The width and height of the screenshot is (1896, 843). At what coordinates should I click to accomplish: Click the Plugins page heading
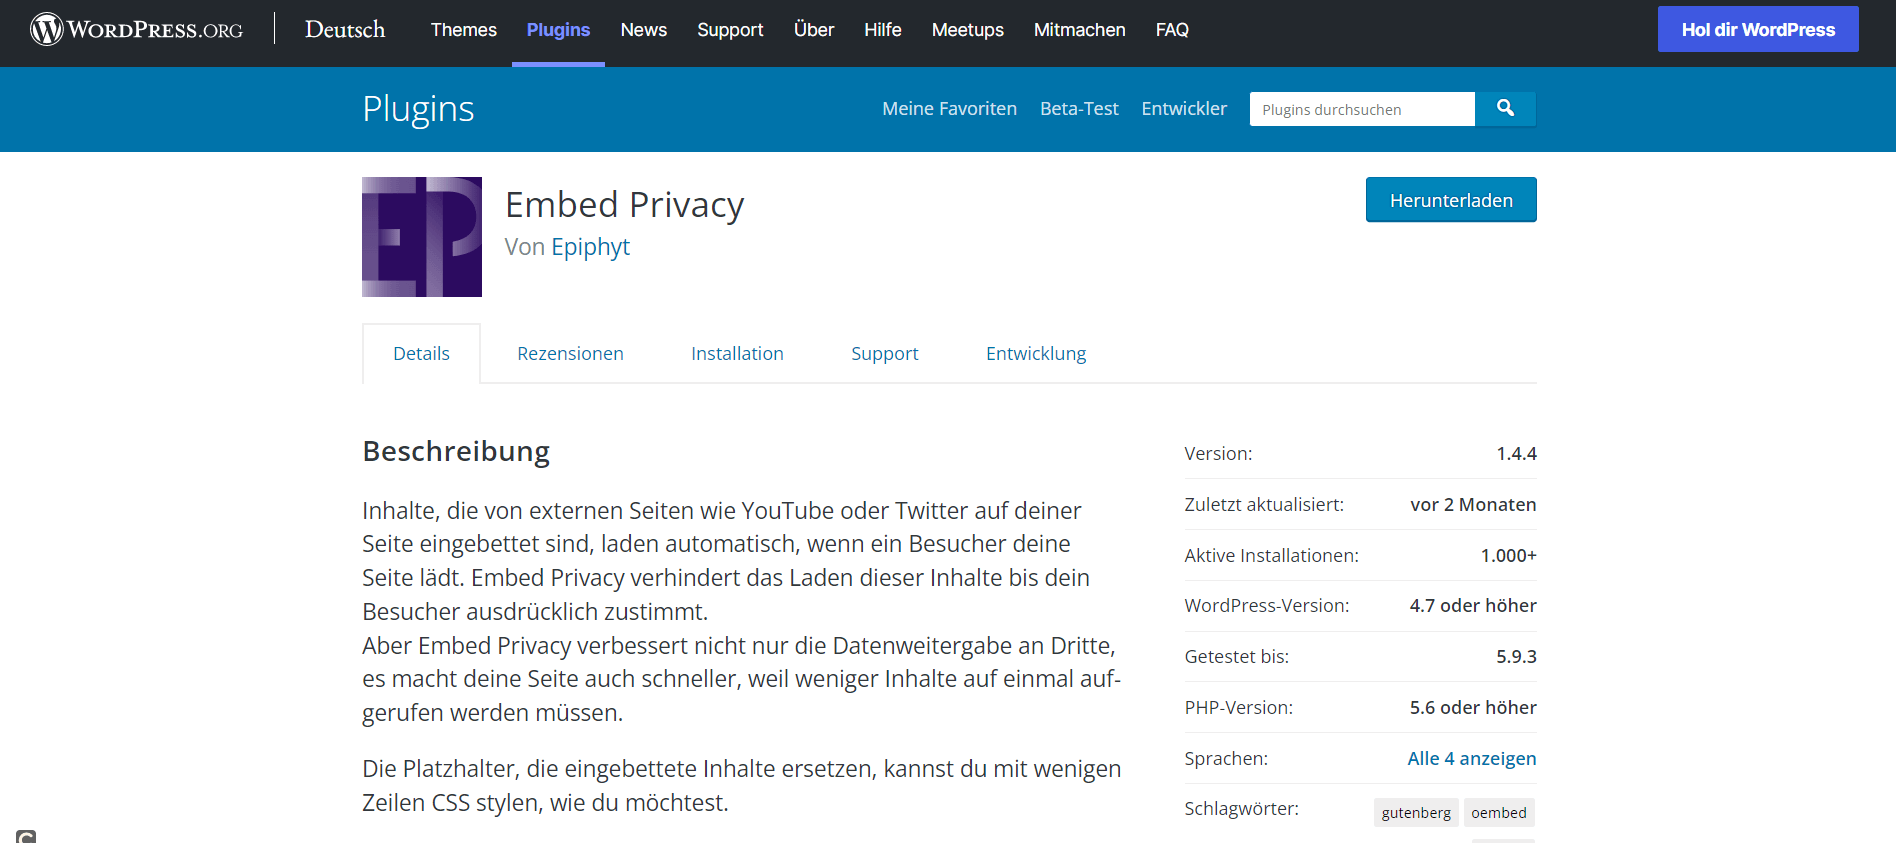(x=418, y=109)
